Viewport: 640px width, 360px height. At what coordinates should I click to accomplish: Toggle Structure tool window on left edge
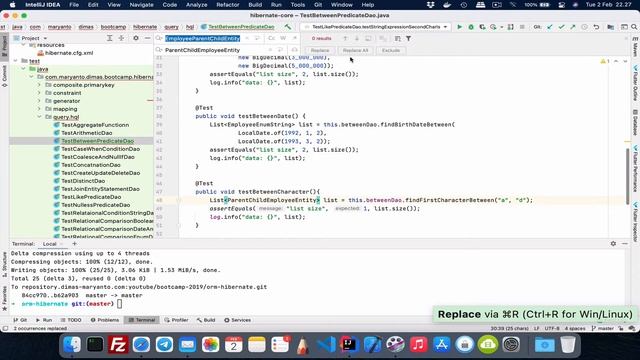click(x=4, y=265)
